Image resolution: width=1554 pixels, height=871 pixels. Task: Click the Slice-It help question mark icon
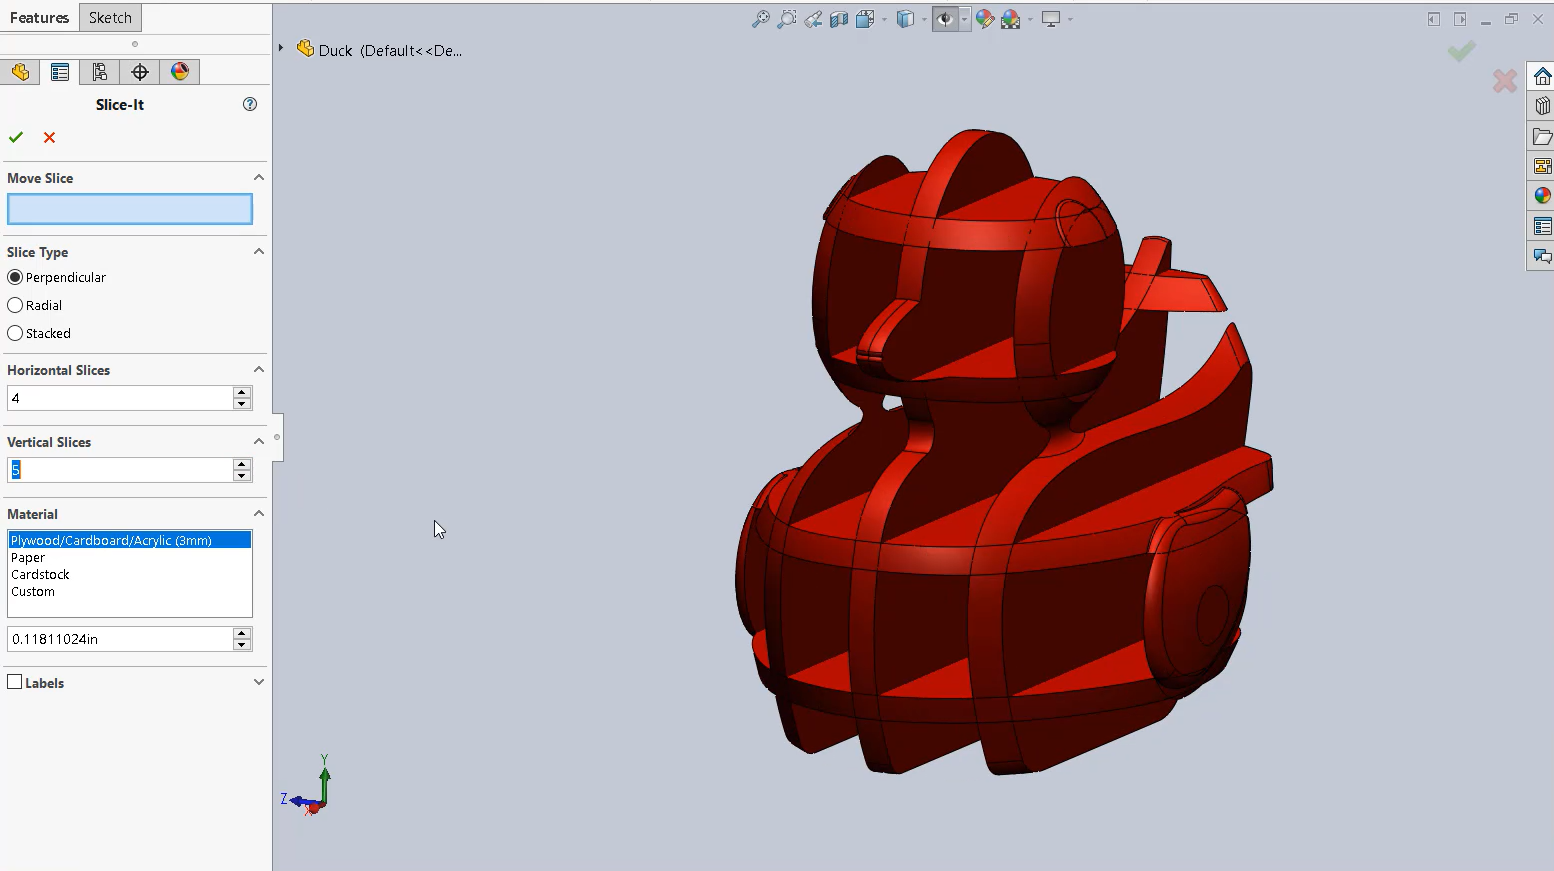coord(250,104)
